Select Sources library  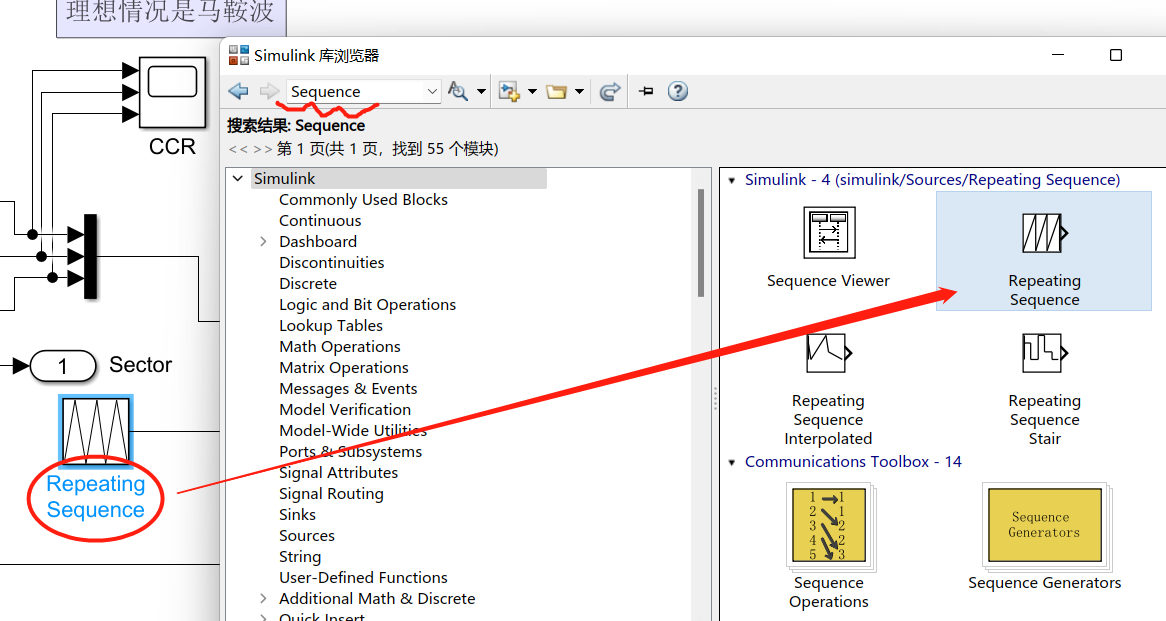(306, 535)
